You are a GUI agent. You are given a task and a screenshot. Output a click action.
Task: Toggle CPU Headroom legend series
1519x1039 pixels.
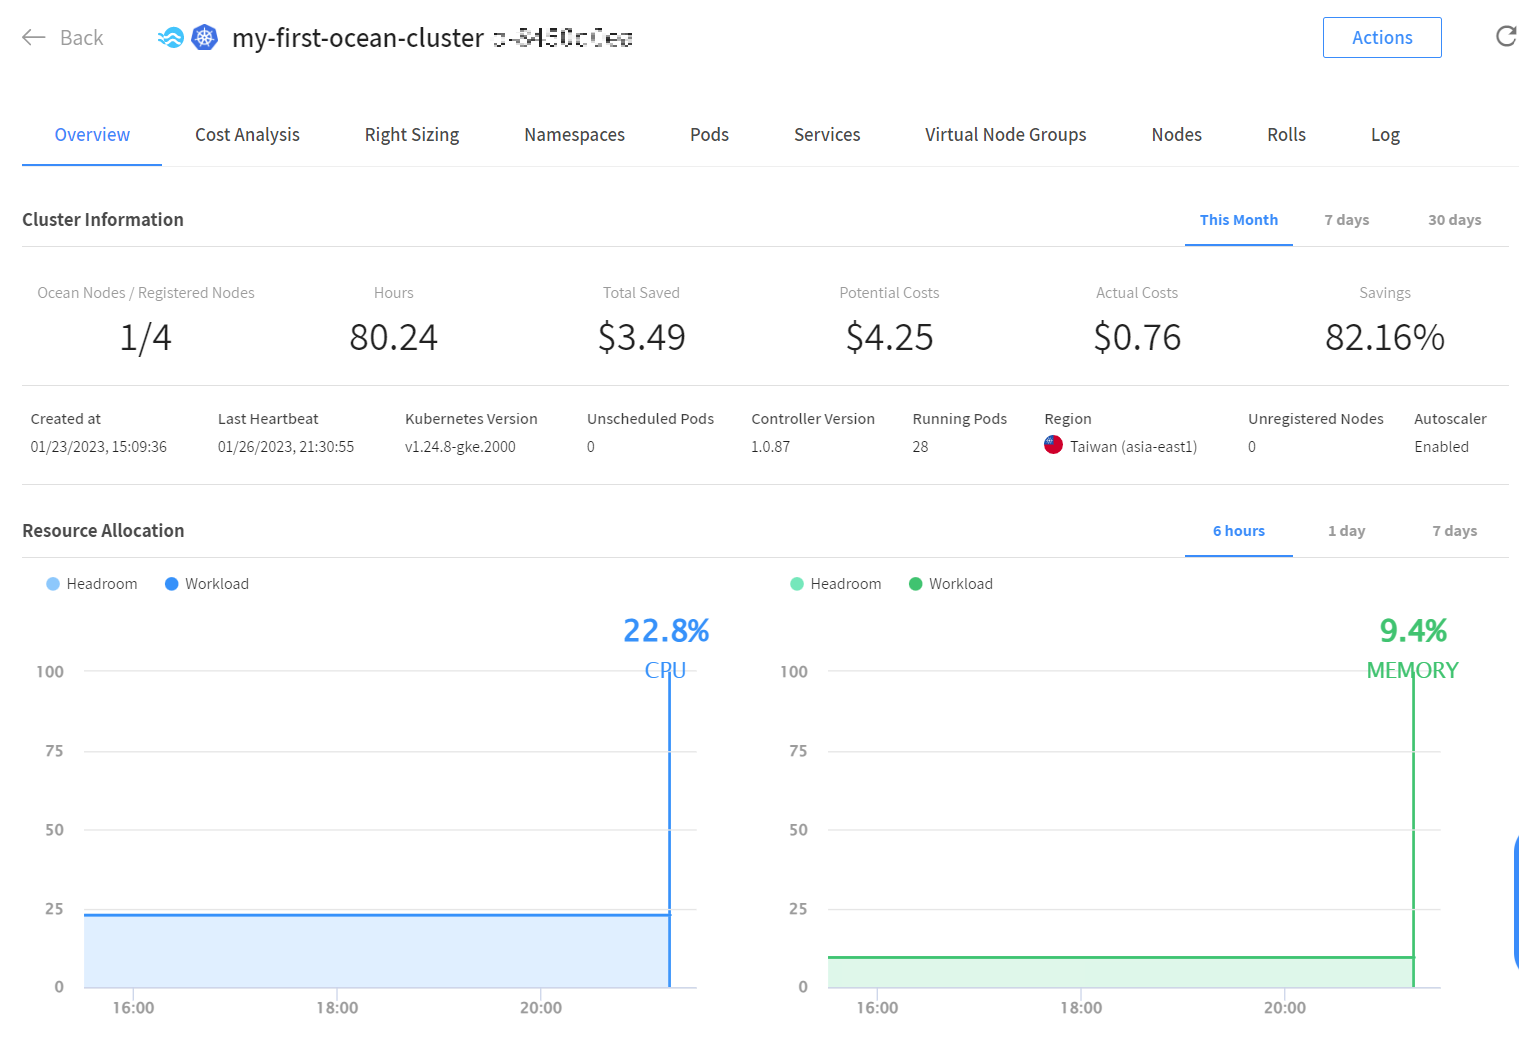92,584
